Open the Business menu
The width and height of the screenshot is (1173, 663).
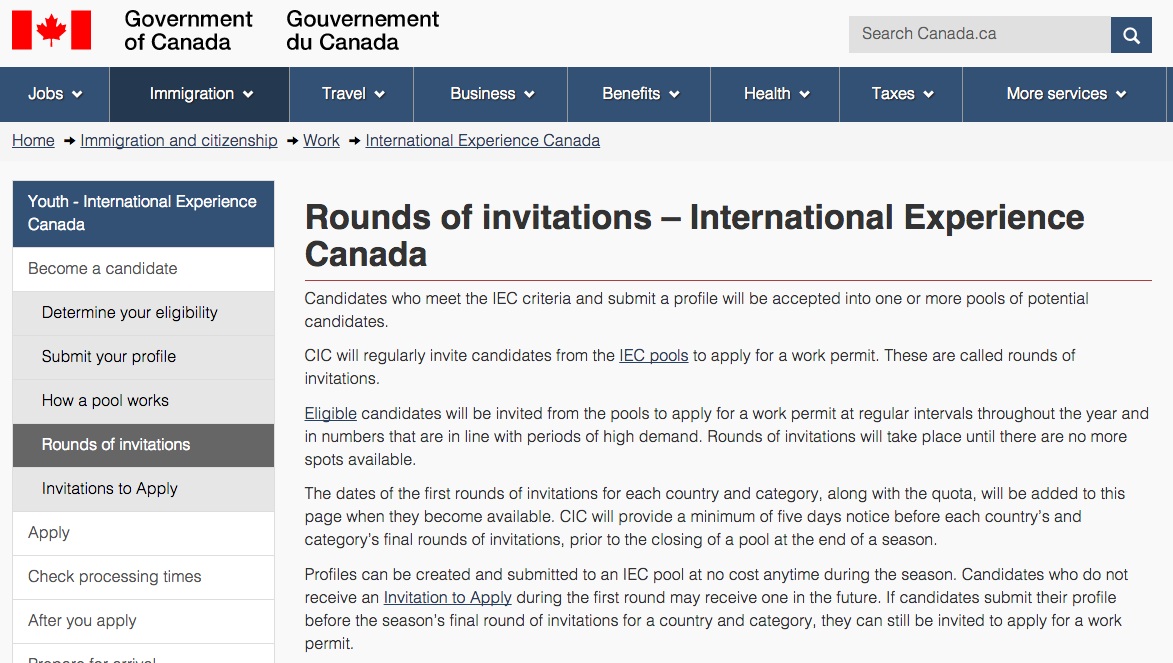491,94
